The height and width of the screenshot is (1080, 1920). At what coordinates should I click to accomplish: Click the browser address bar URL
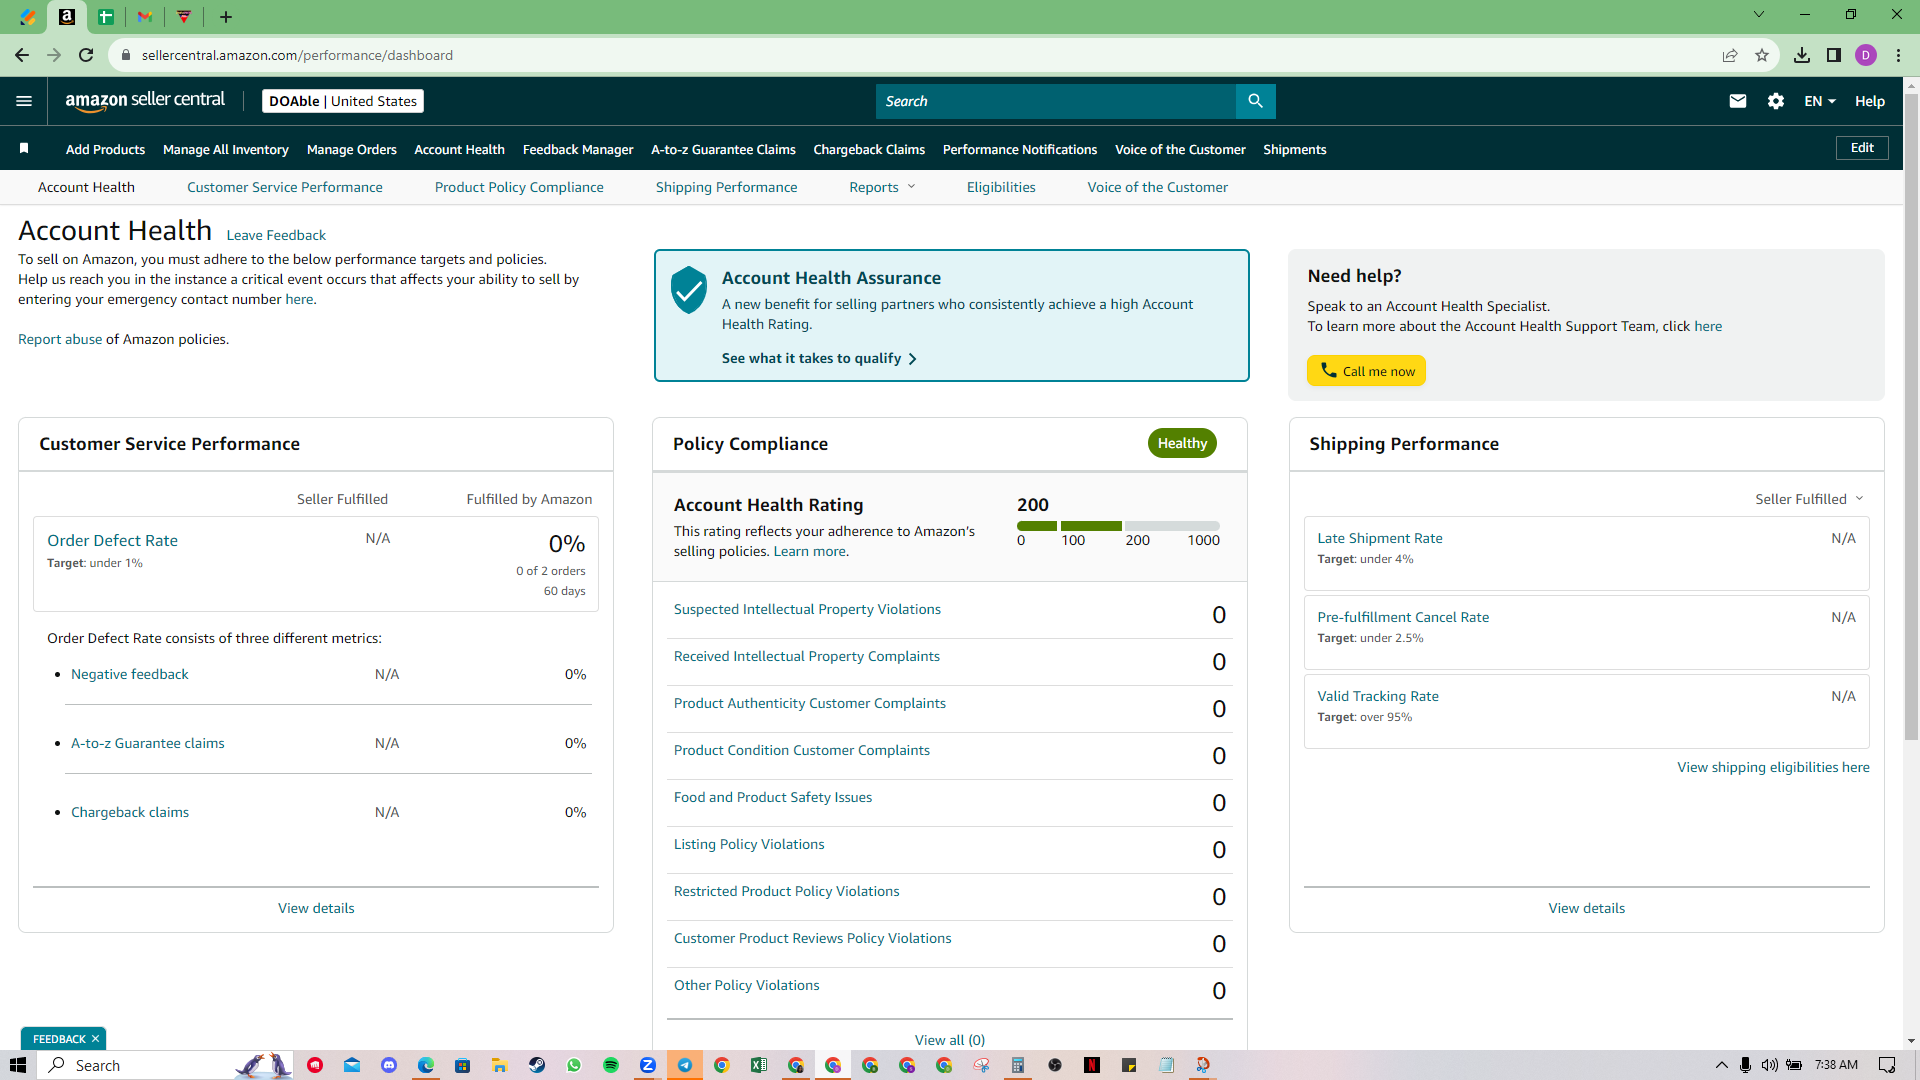pos(297,55)
